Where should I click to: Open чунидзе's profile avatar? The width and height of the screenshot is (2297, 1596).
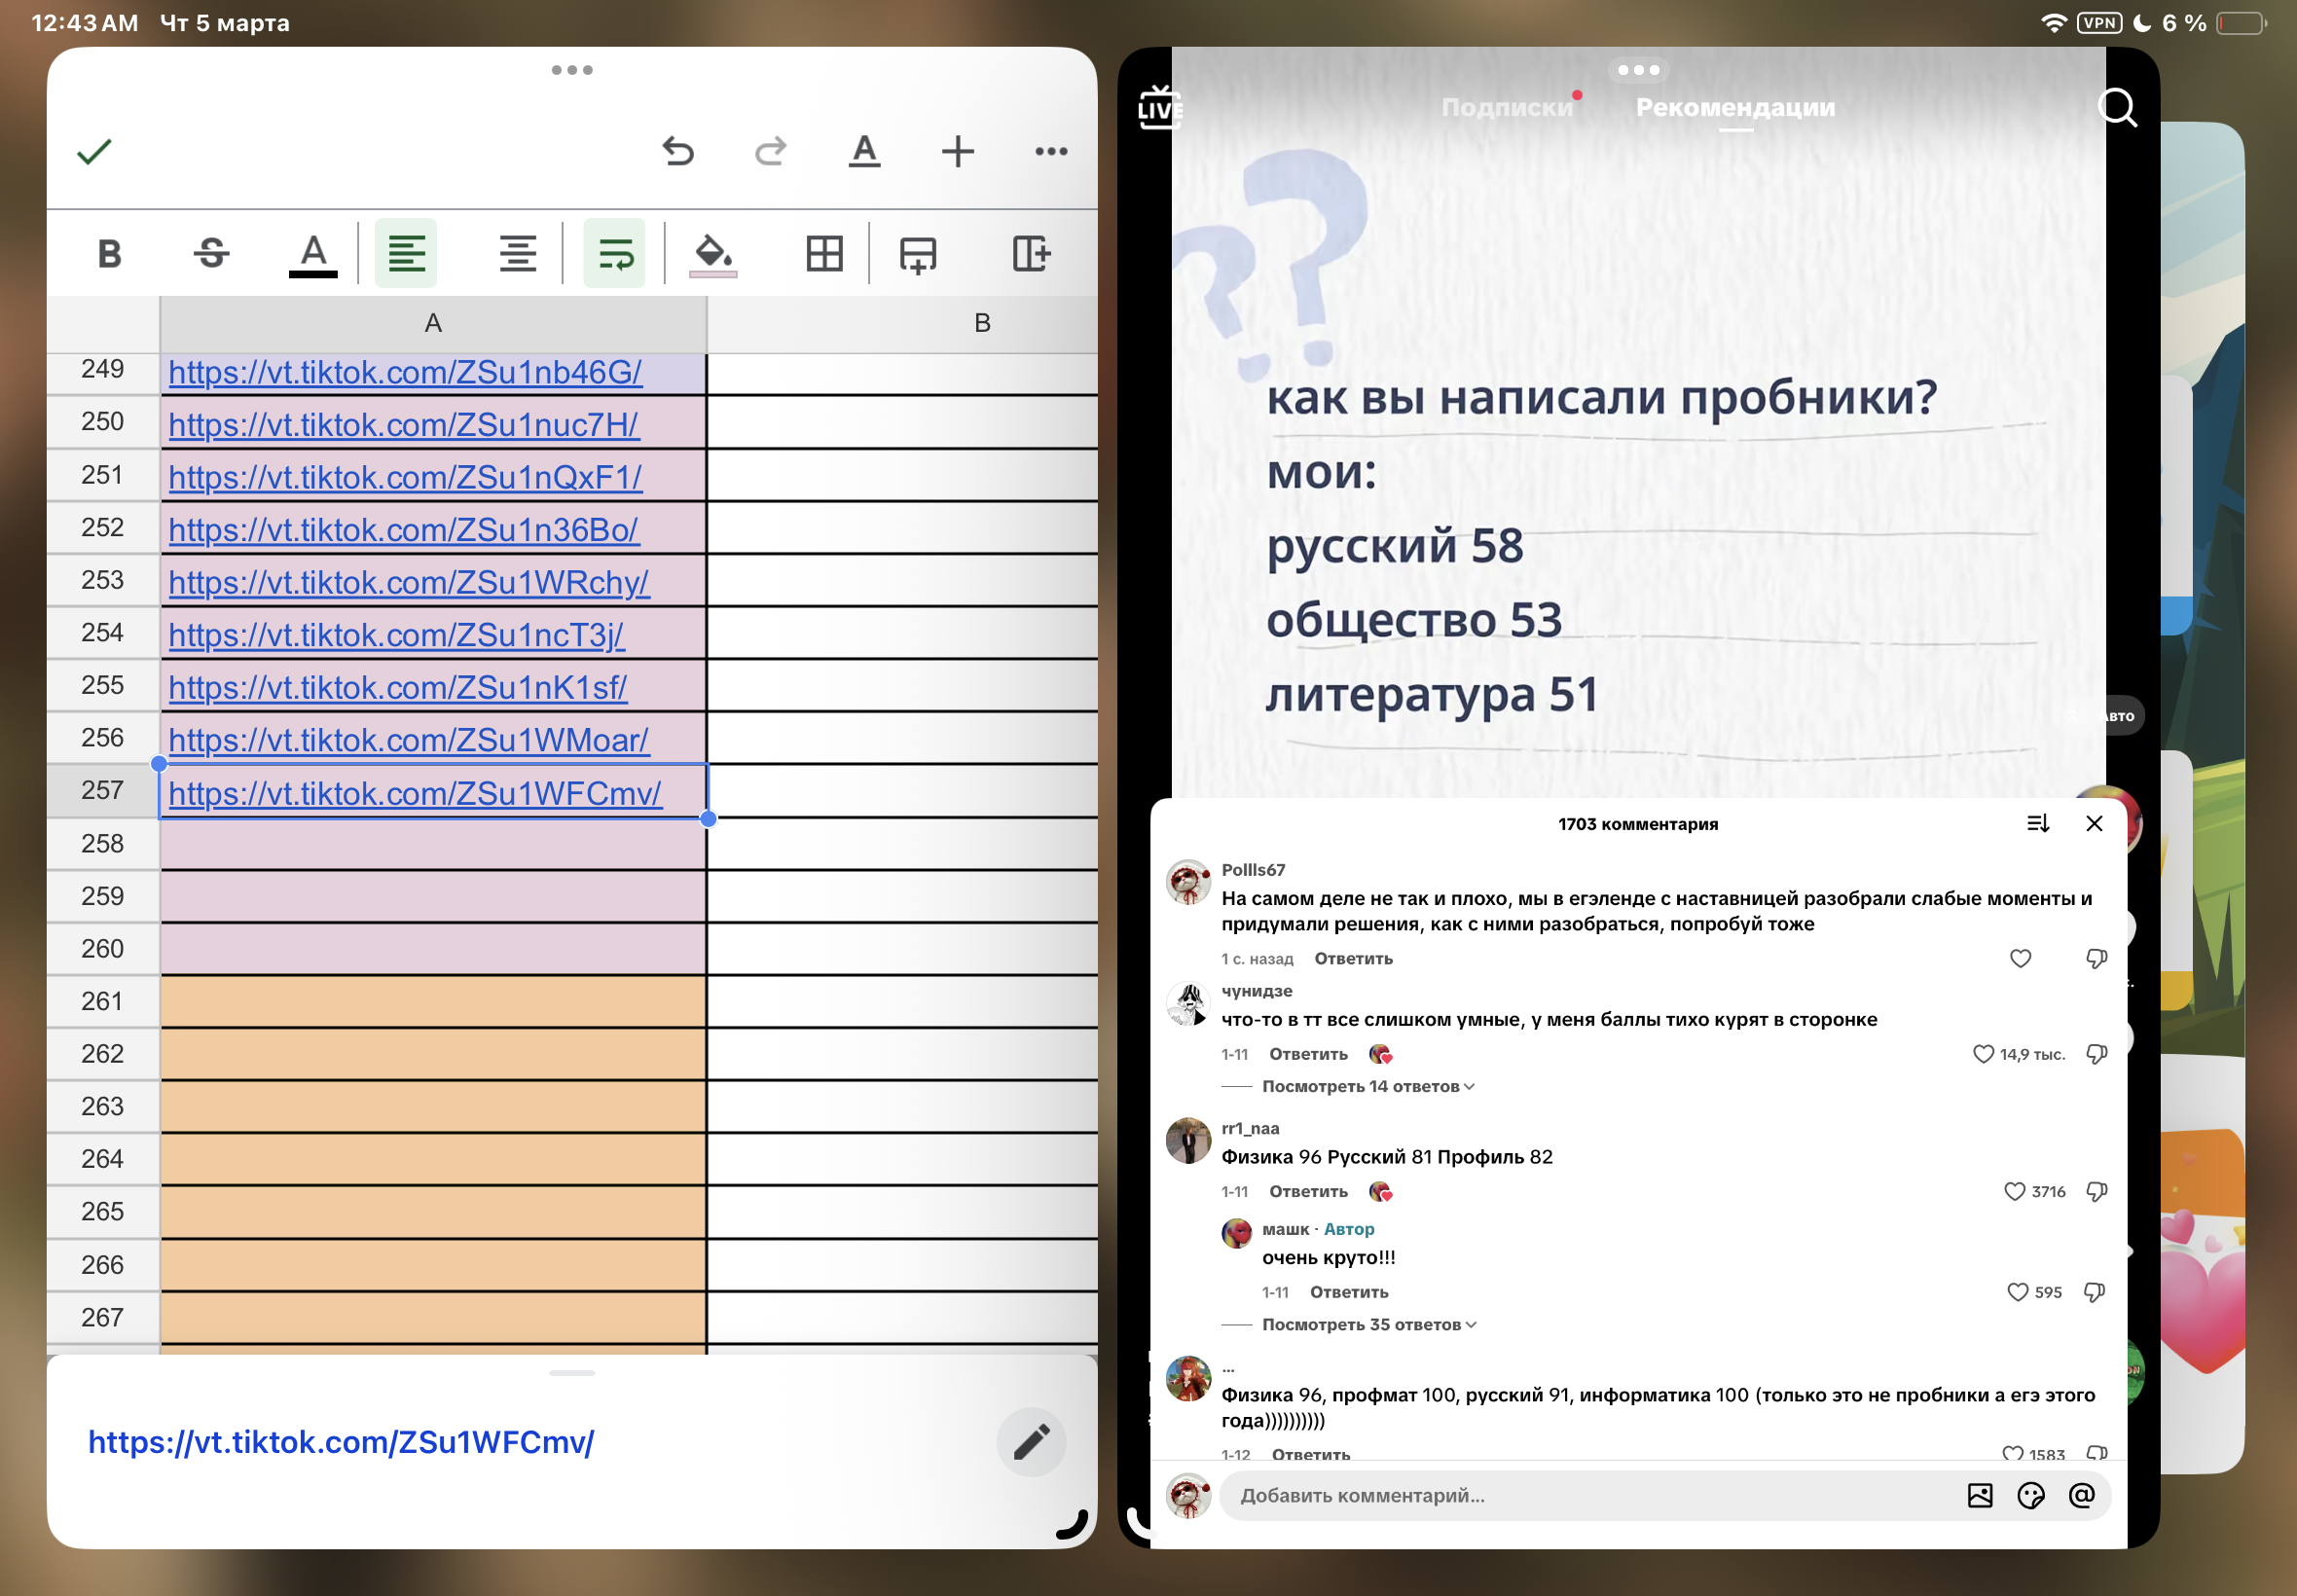[x=1189, y=1003]
